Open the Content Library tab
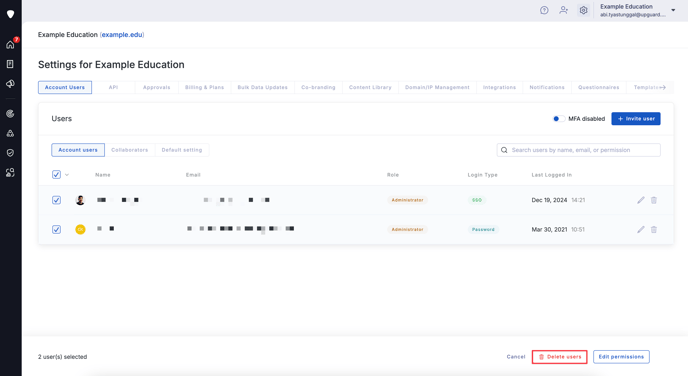The height and width of the screenshot is (376, 688). click(370, 87)
